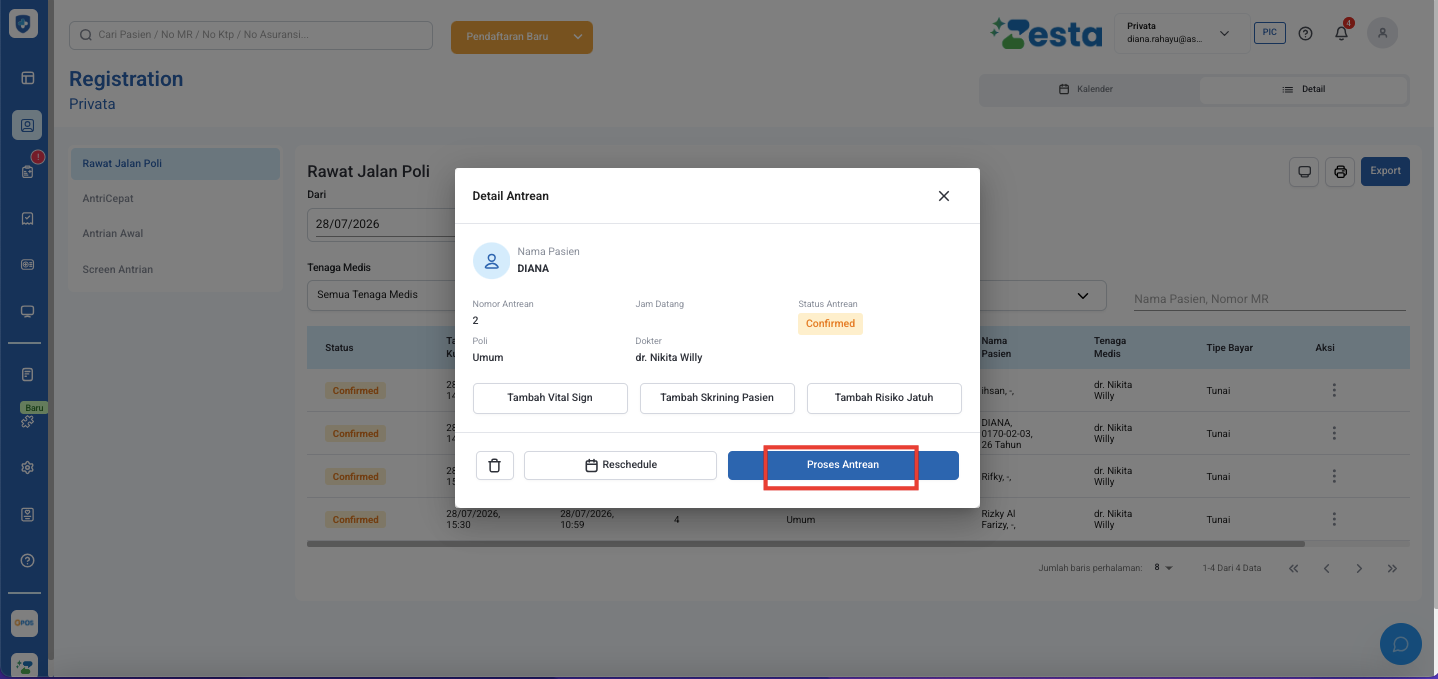The width and height of the screenshot is (1438, 679).
Task: Click the print icon
Action: pyautogui.click(x=1340, y=171)
